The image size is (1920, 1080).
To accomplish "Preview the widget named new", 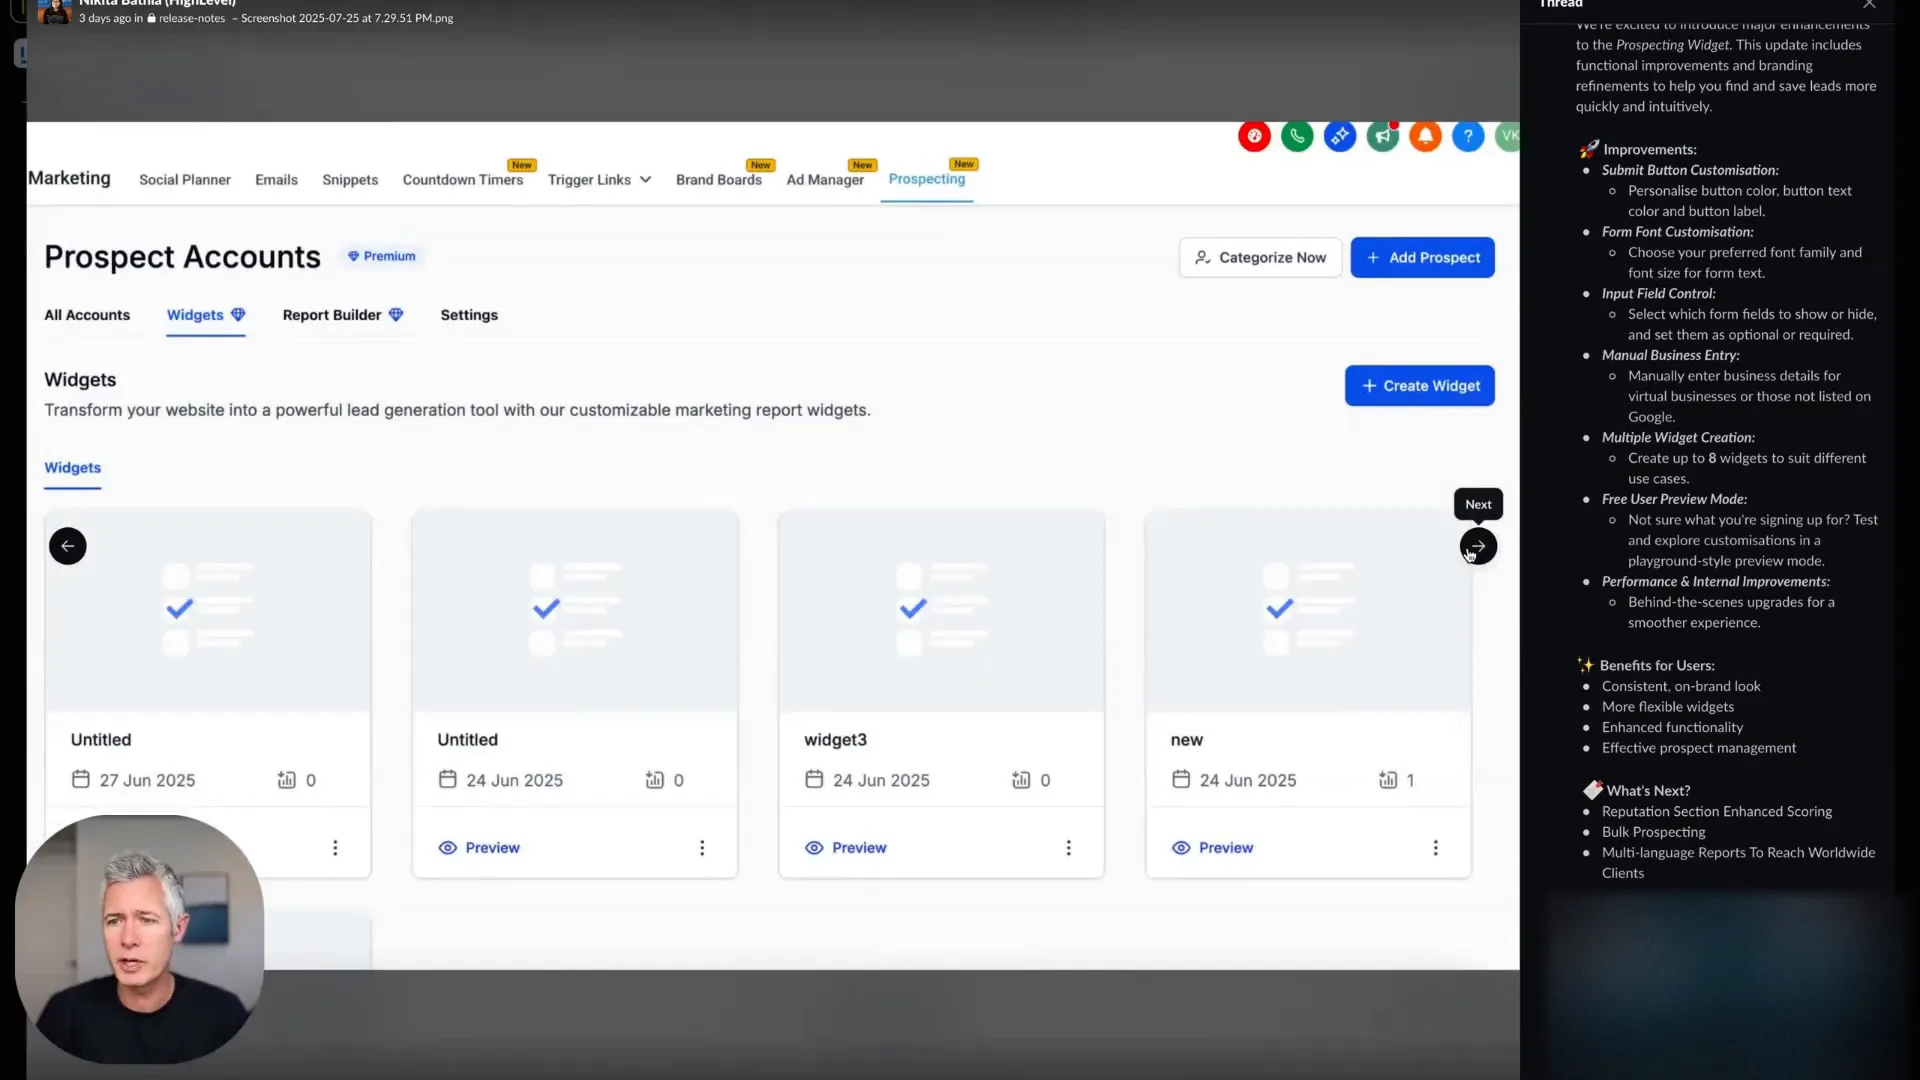I will (1213, 848).
